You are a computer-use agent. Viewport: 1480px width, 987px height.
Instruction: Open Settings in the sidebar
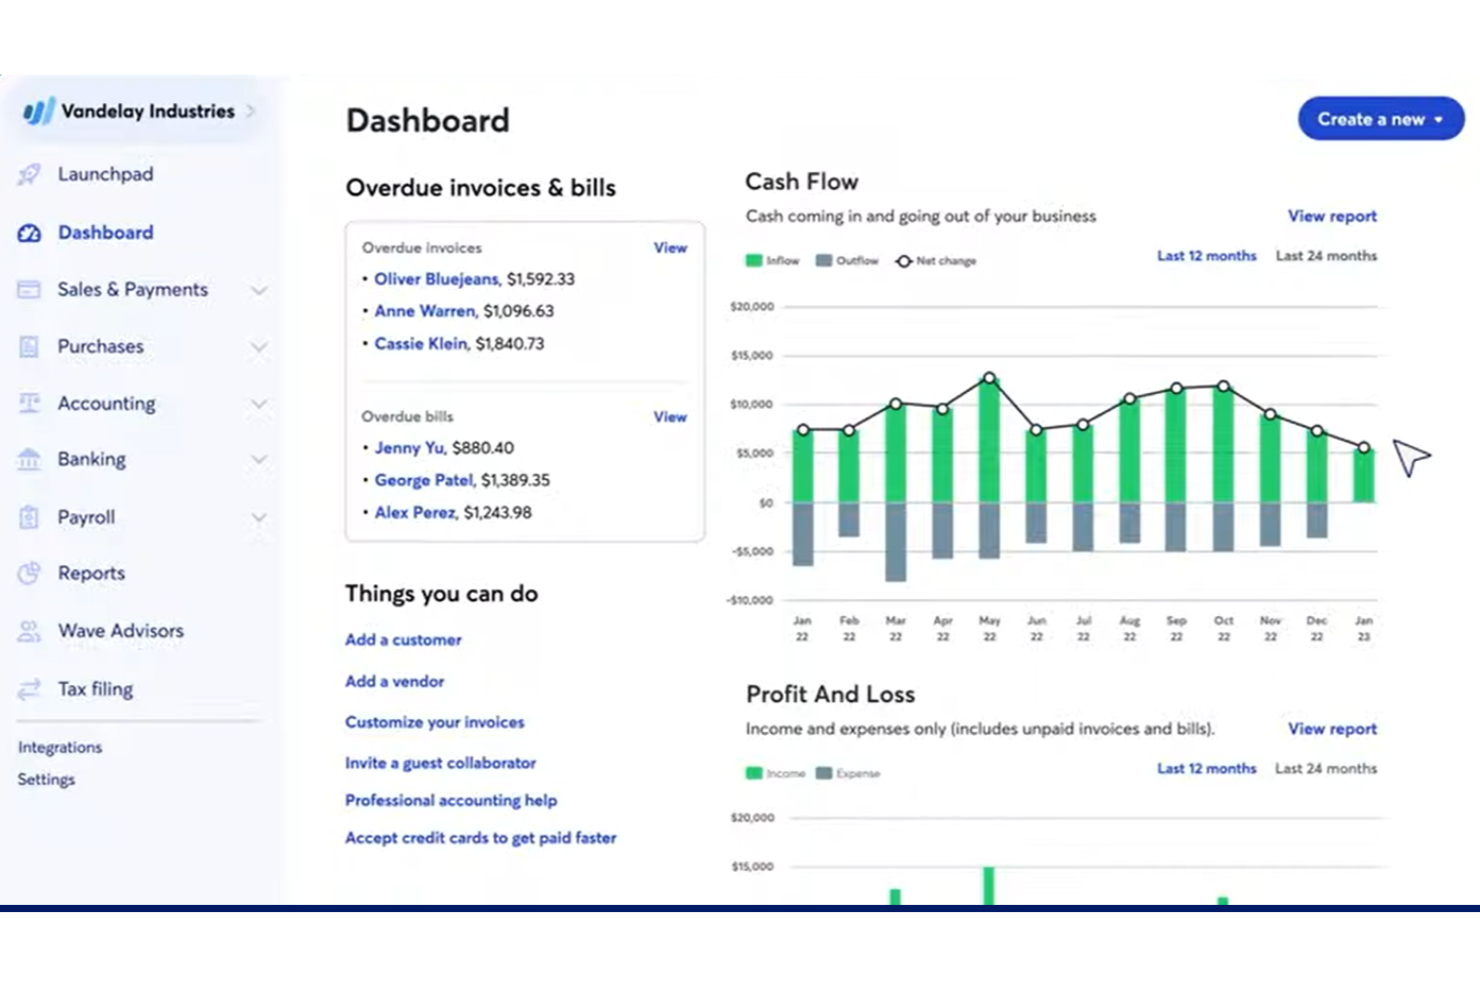[x=46, y=779]
